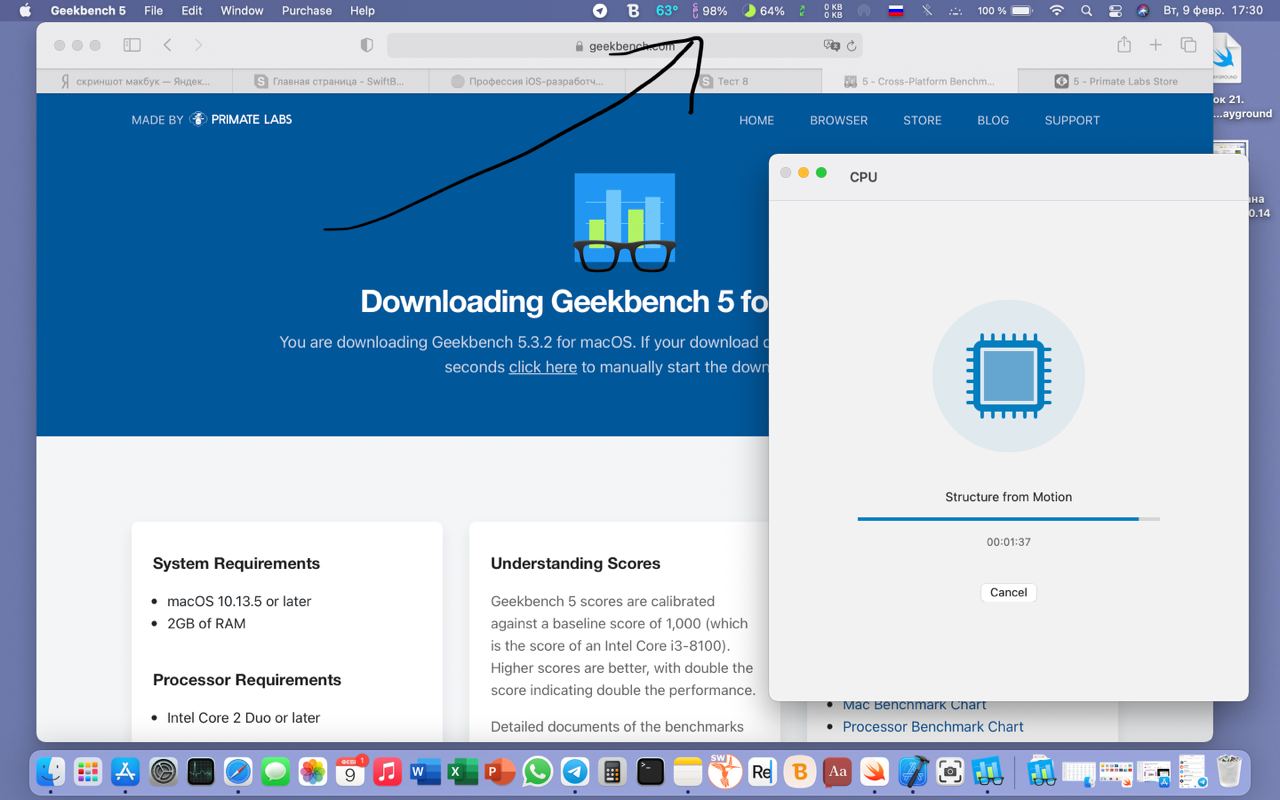Open the Purchase menu
This screenshot has width=1280, height=800.
pyautogui.click(x=307, y=10)
